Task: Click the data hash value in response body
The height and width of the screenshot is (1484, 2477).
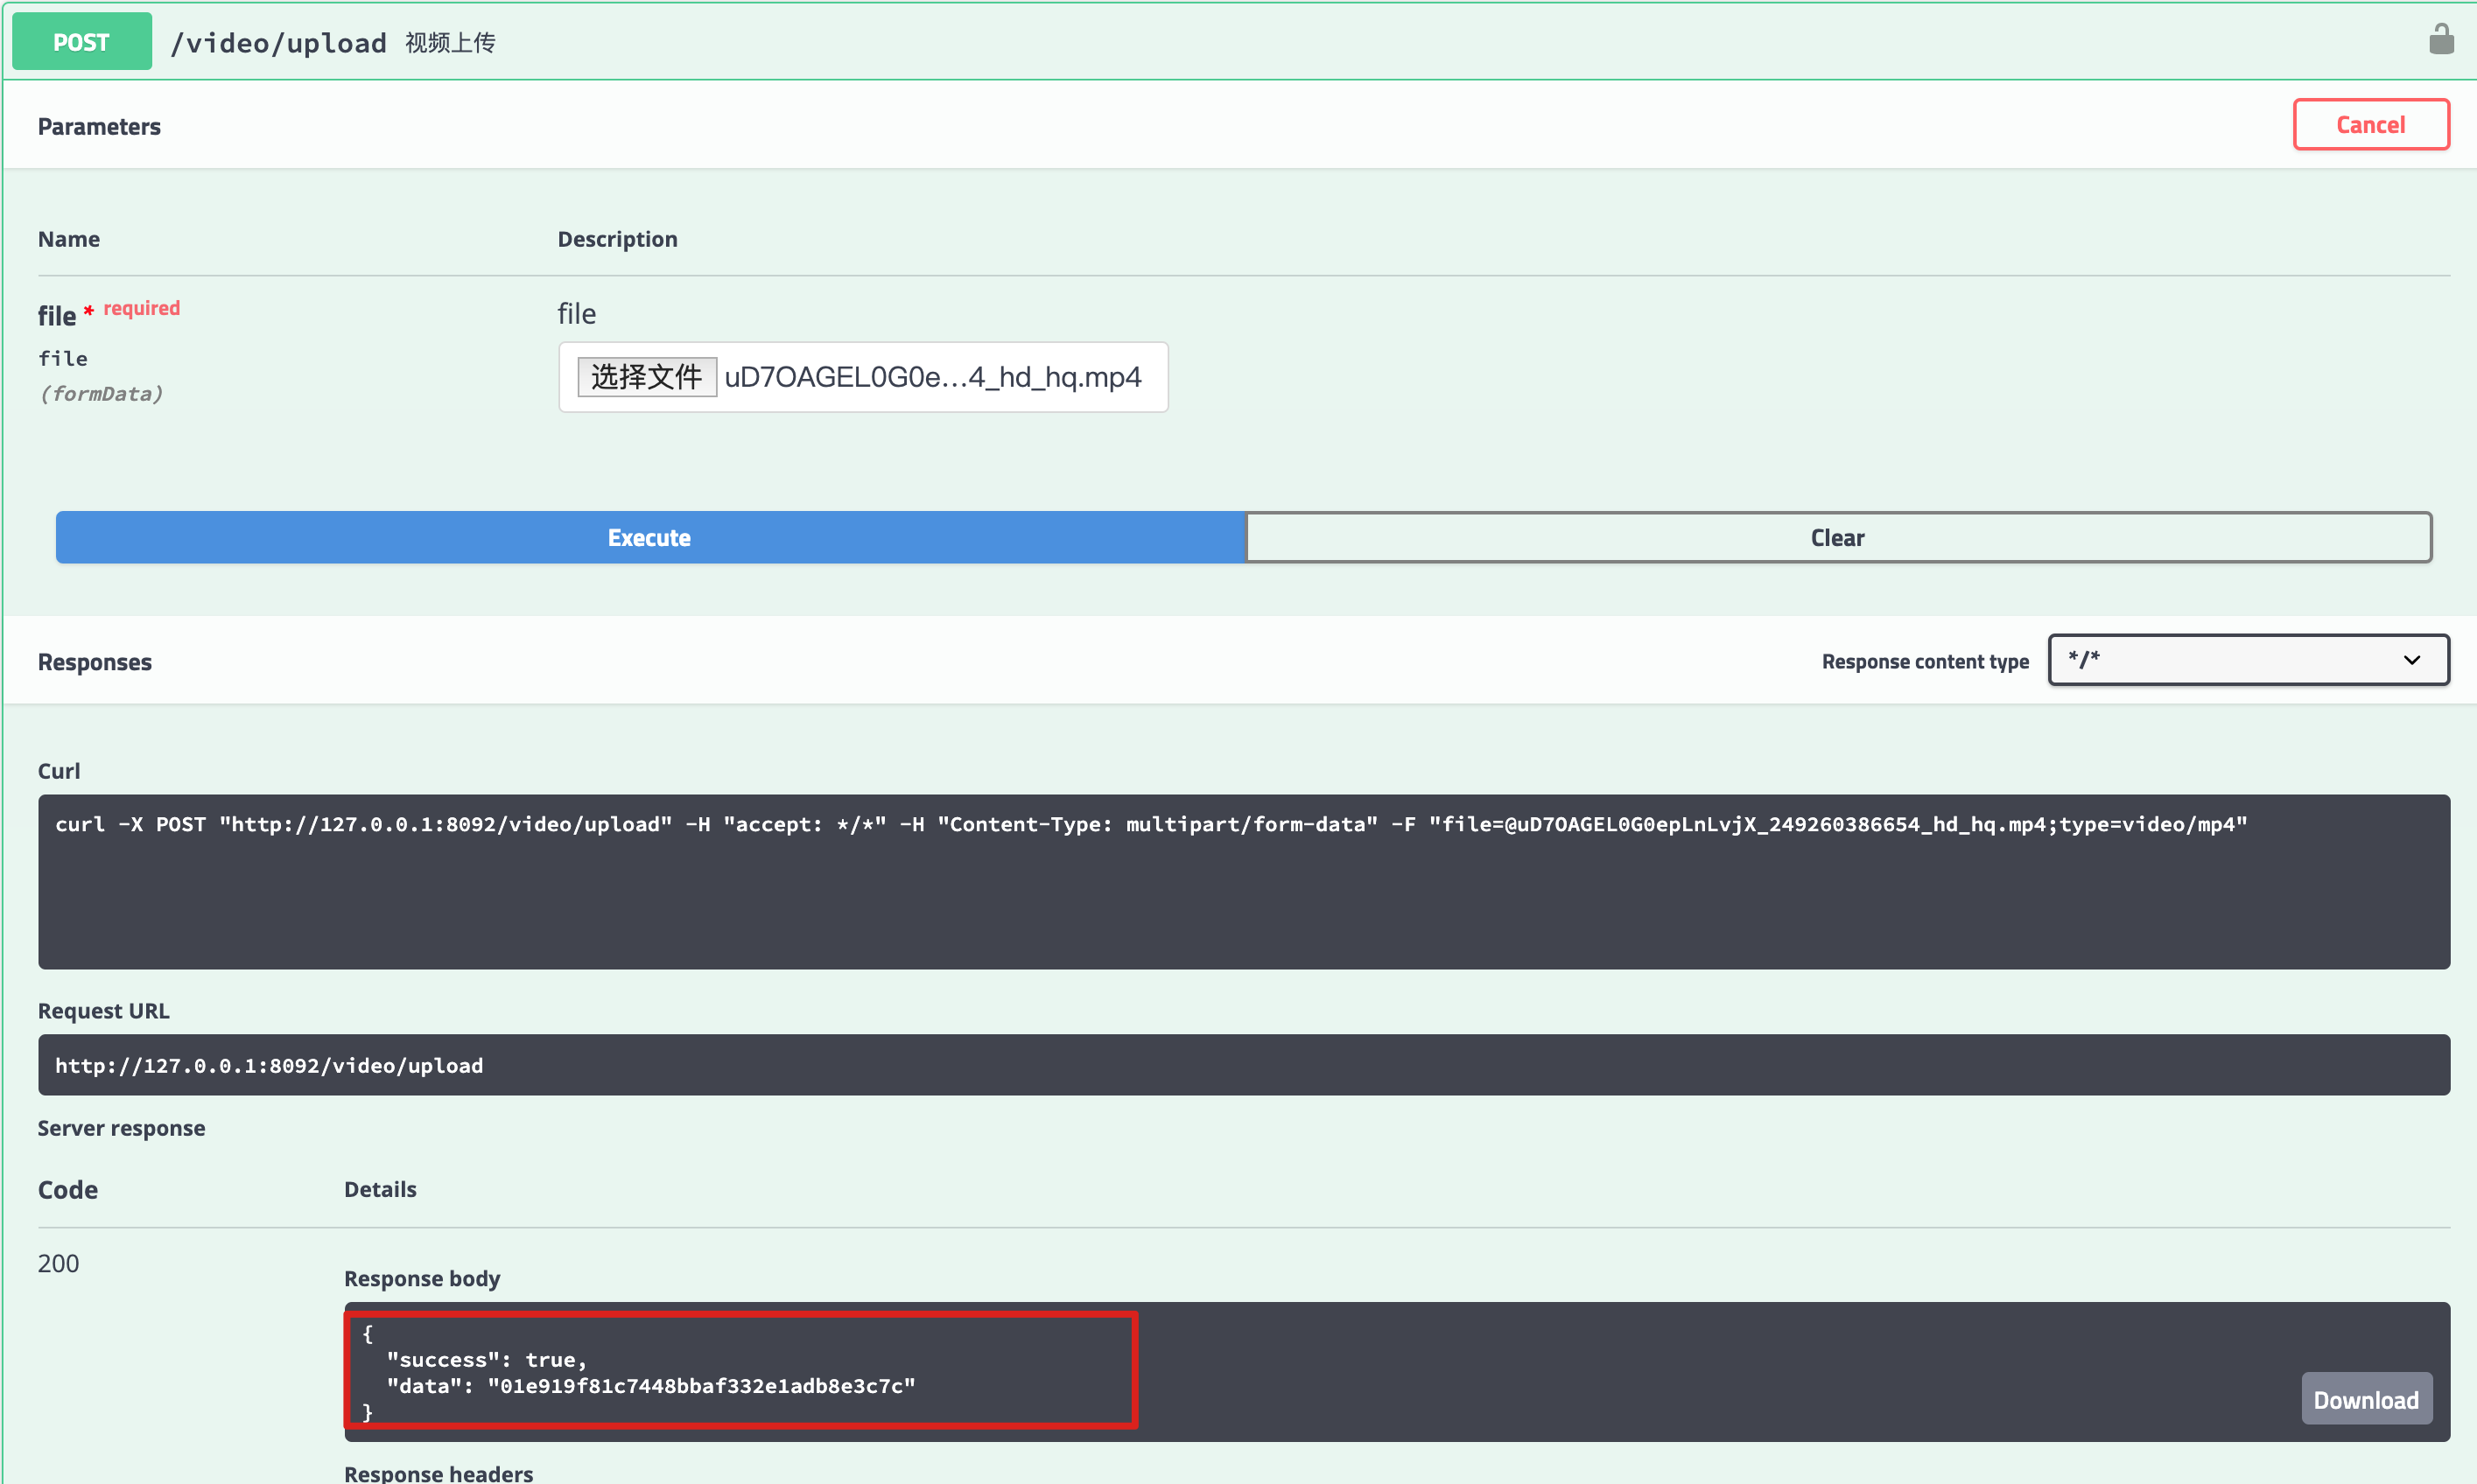Action: [x=706, y=1385]
